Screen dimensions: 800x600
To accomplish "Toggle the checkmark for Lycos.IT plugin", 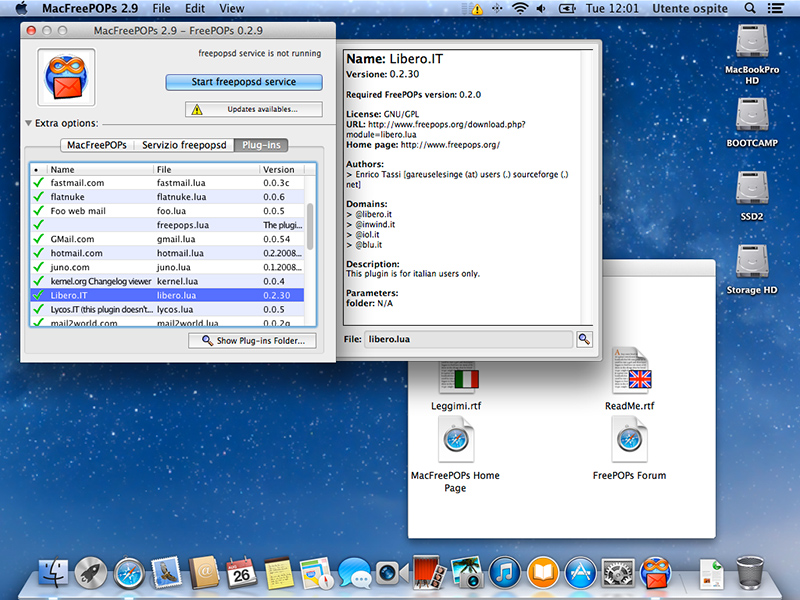I will [x=38, y=309].
